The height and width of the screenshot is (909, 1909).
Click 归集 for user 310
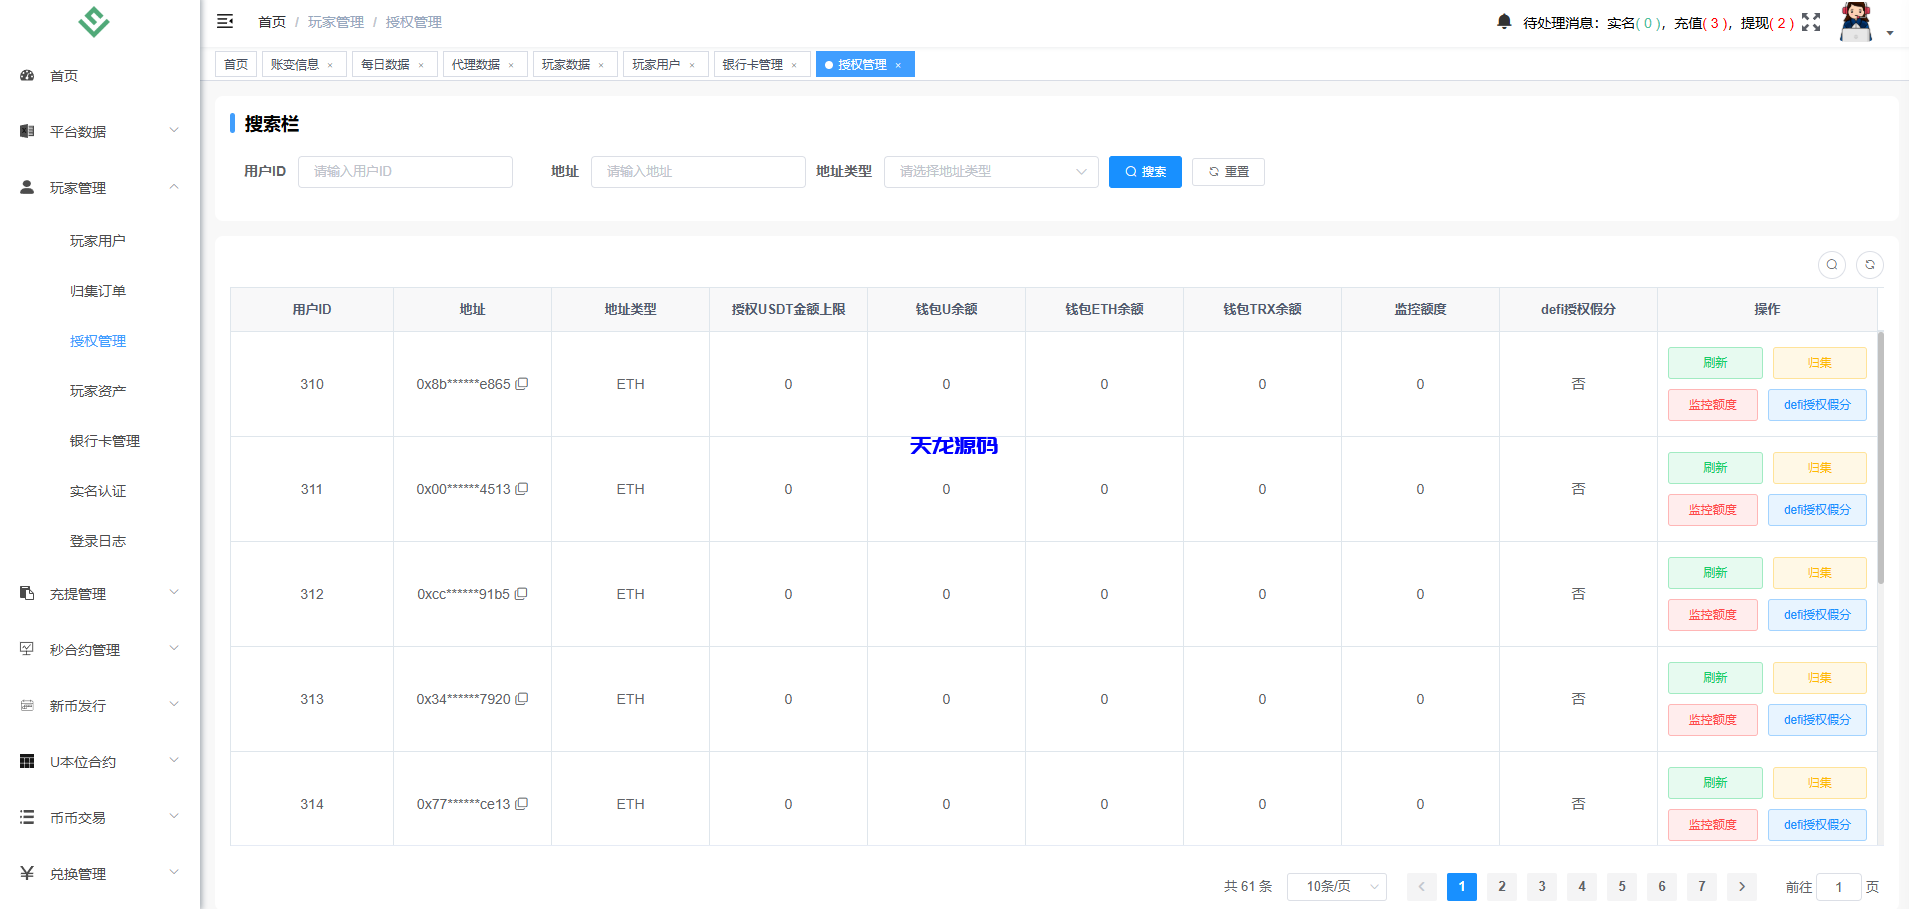point(1818,362)
